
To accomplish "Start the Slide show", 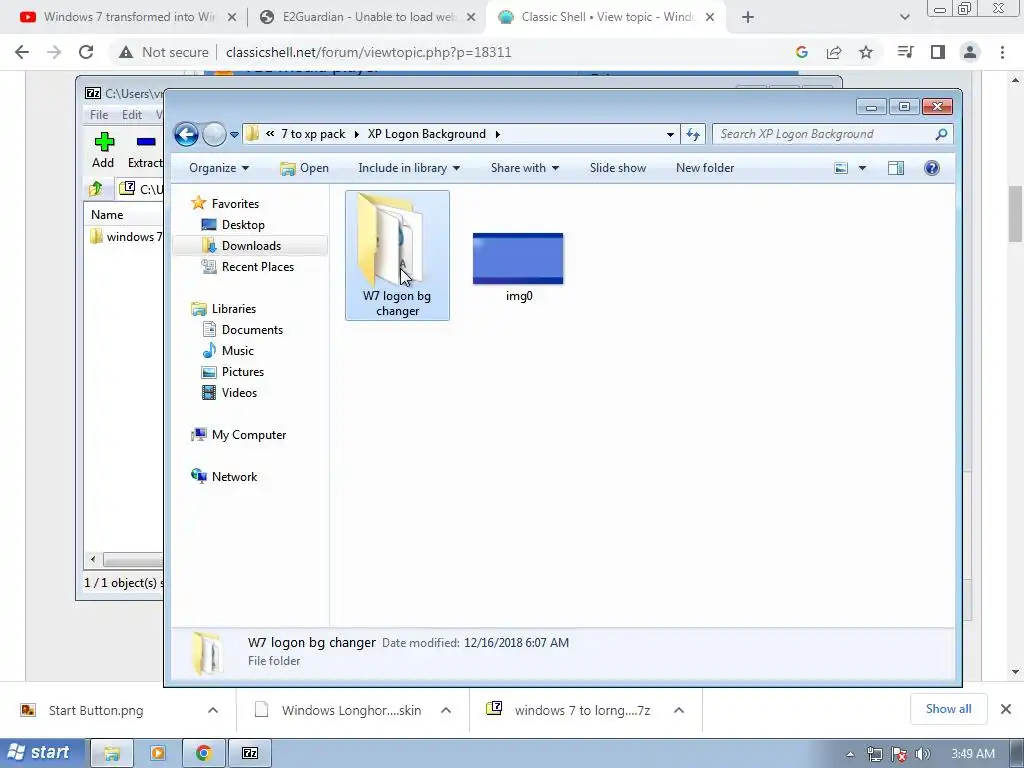I will coord(618,168).
